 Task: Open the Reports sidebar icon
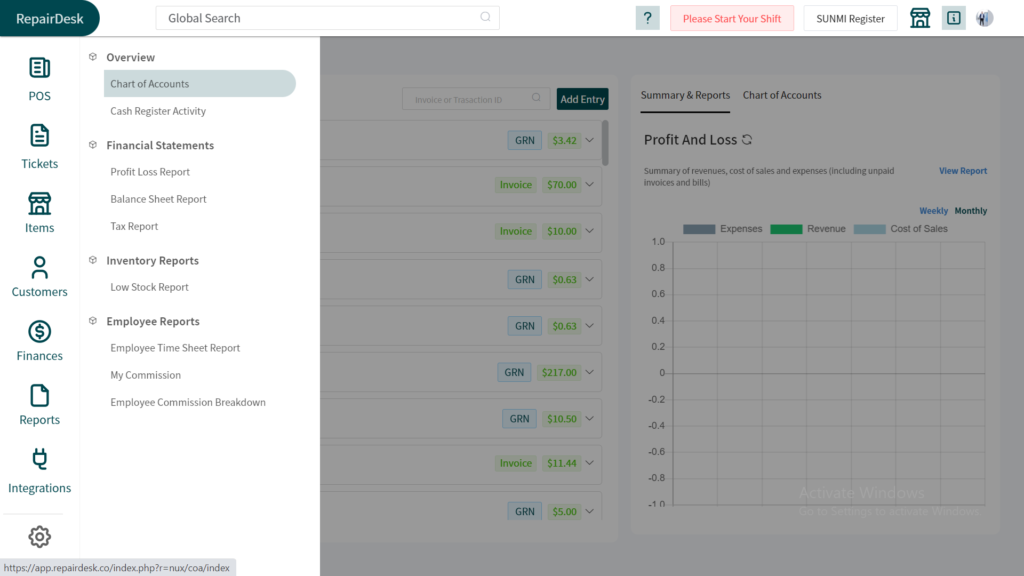coord(39,396)
